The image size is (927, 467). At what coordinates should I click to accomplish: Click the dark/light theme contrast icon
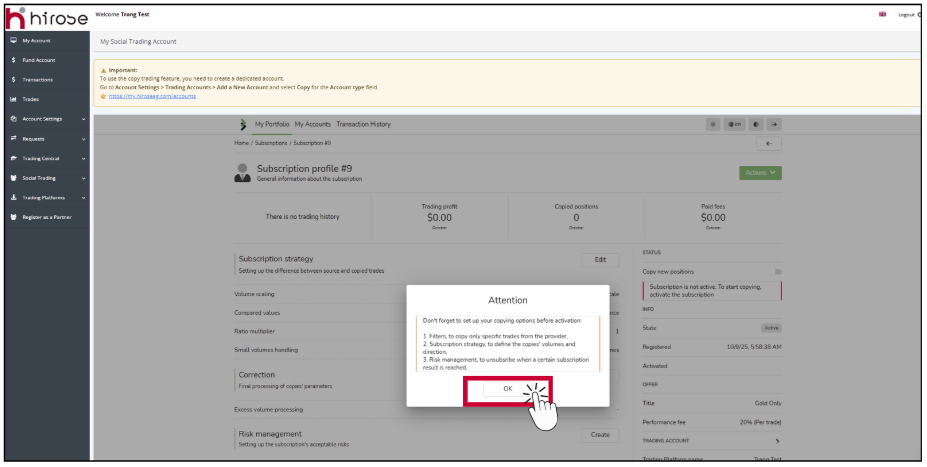pos(755,125)
